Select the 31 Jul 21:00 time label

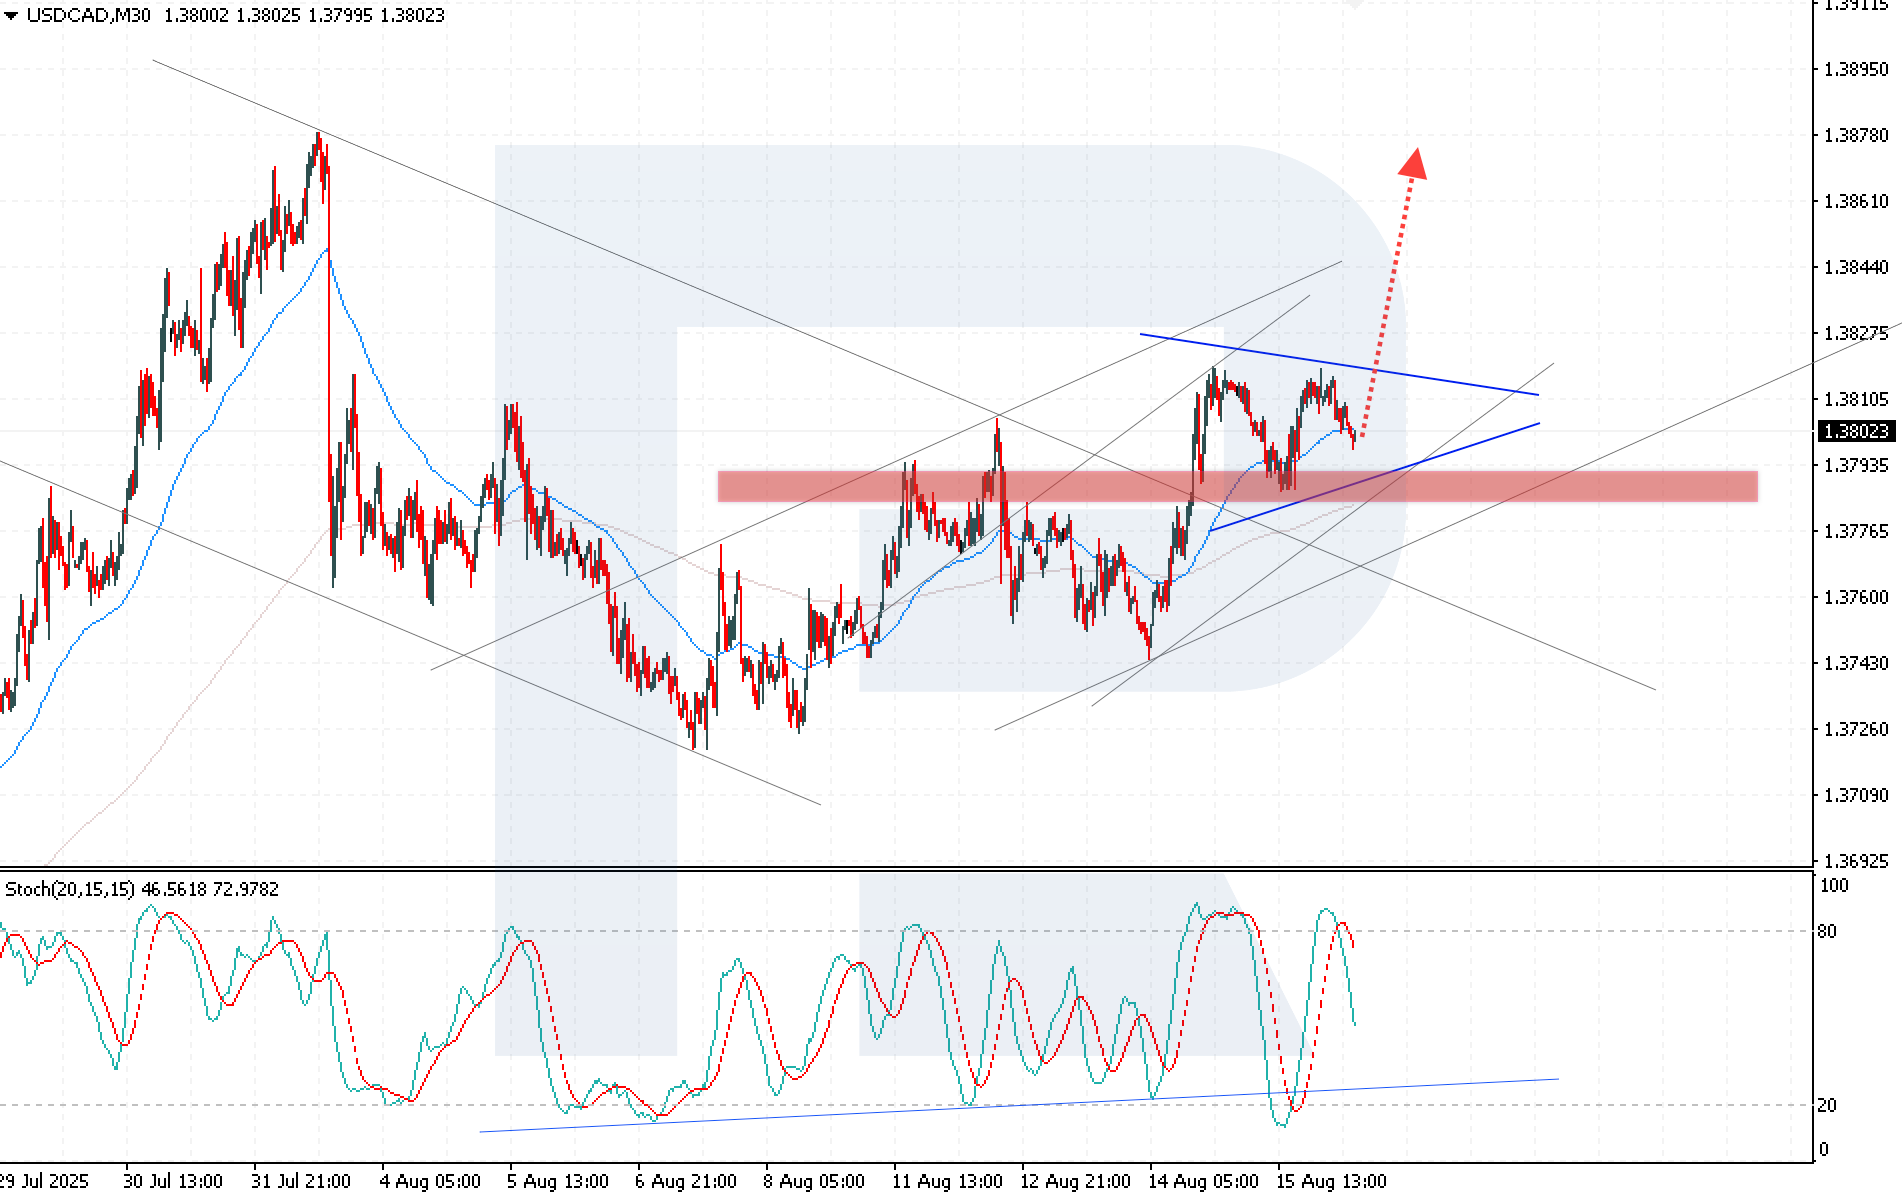tap(301, 1181)
